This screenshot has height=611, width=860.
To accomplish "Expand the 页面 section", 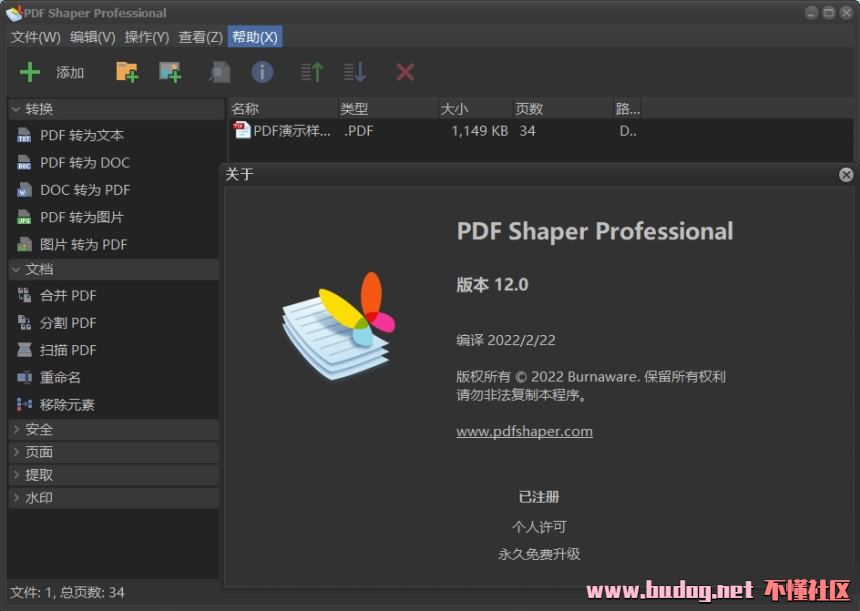I will click(16, 452).
